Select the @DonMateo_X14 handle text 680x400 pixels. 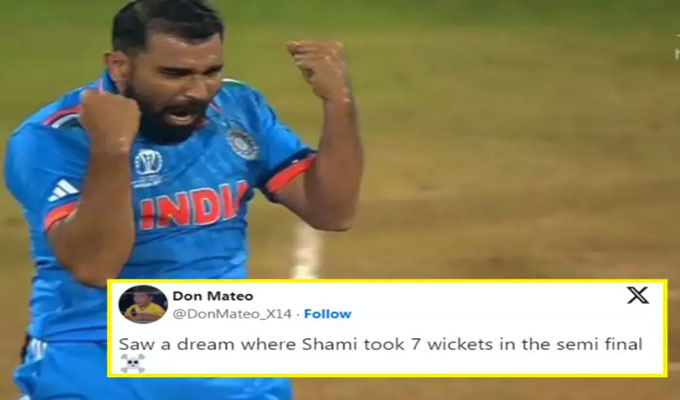[x=232, y=314]
